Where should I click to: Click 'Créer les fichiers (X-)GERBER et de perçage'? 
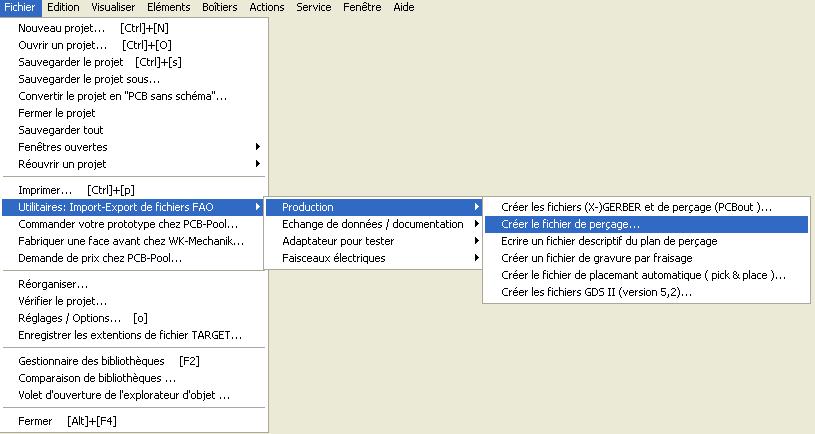pyautogui.click(x=636, y=207)
